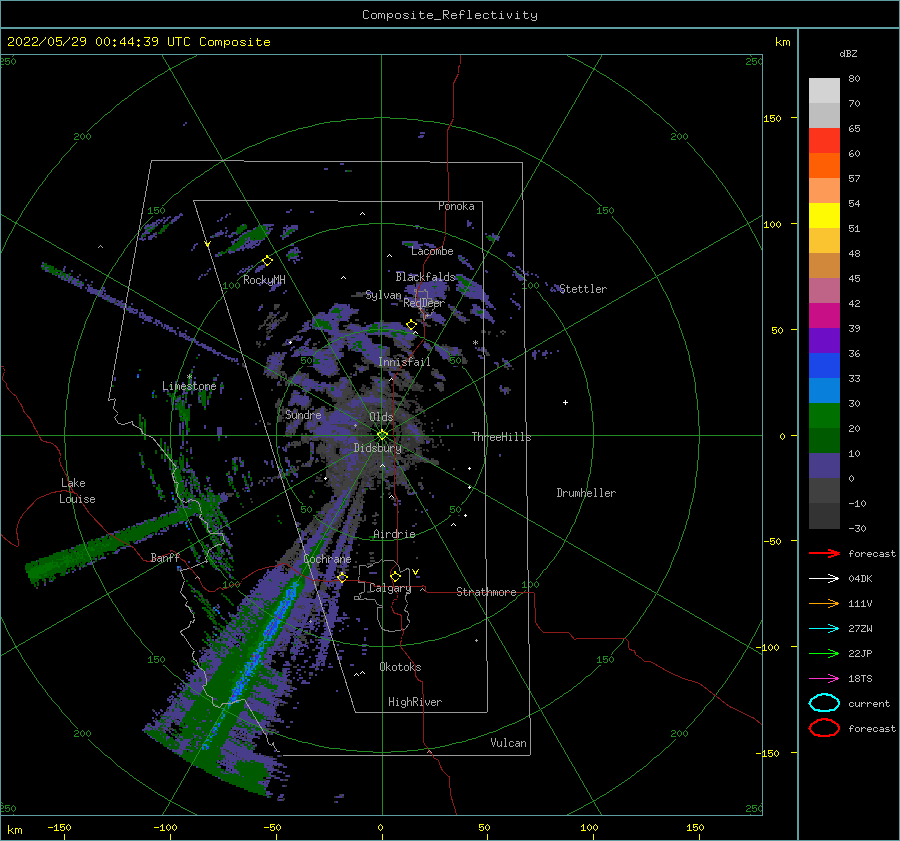
Task: Click the RedDeer label
Action: pyautogui.click(x=424, y=303)
